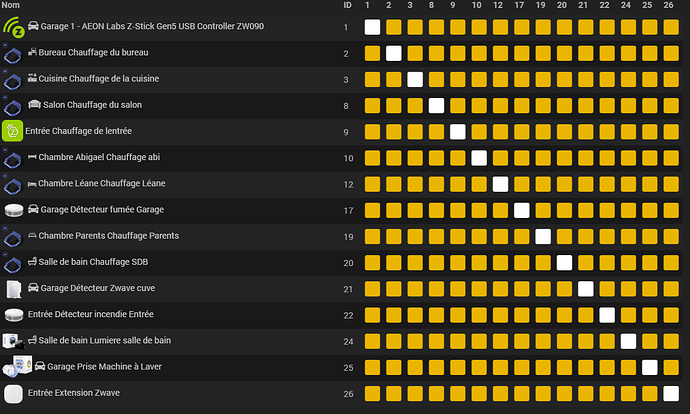This screenshot has width=690, height=414.
Task: Click the green Z-Wave icon for Entrée Chauffage
Action: pyautogui.click(x=13, y=131)
